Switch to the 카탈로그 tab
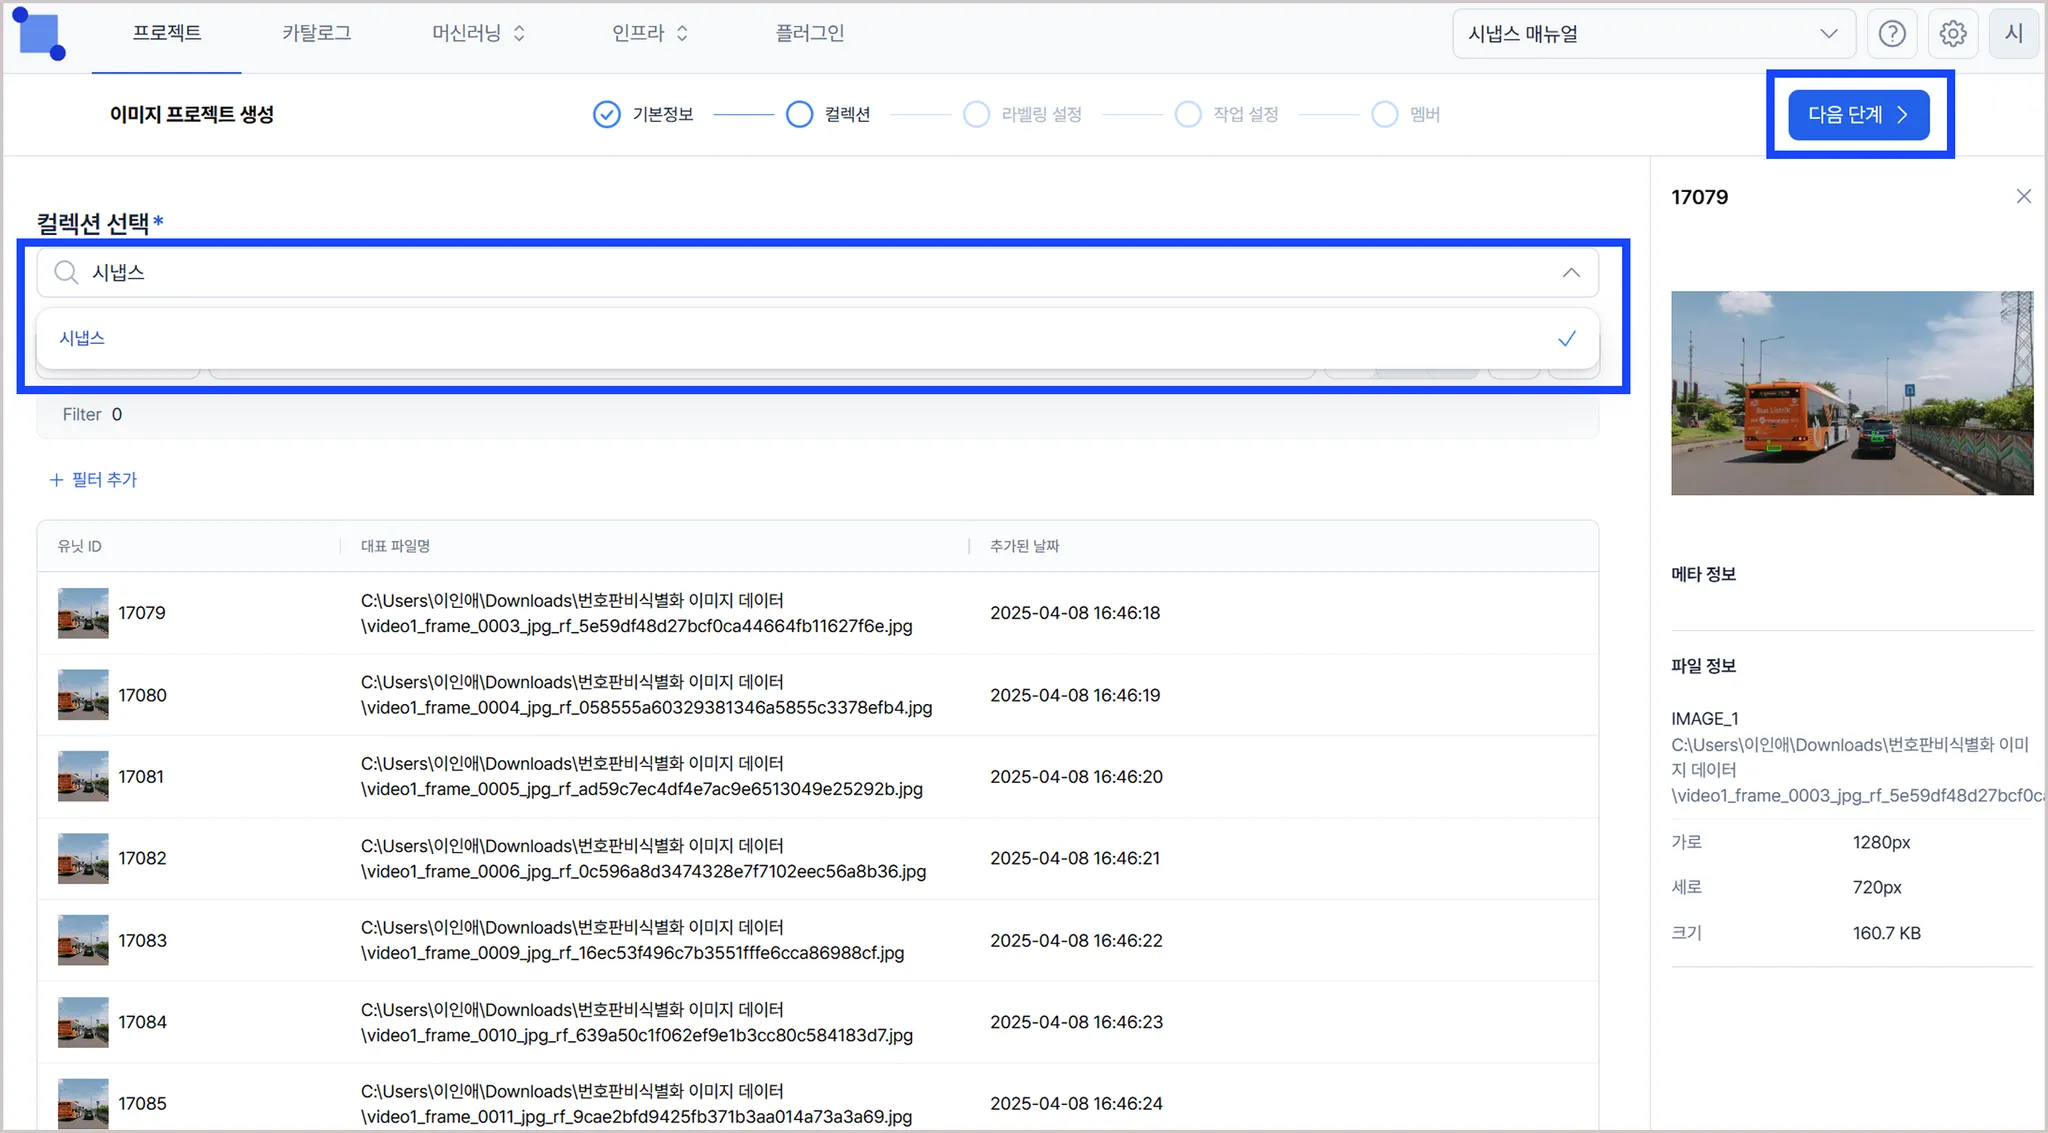 tap(316, 33)
